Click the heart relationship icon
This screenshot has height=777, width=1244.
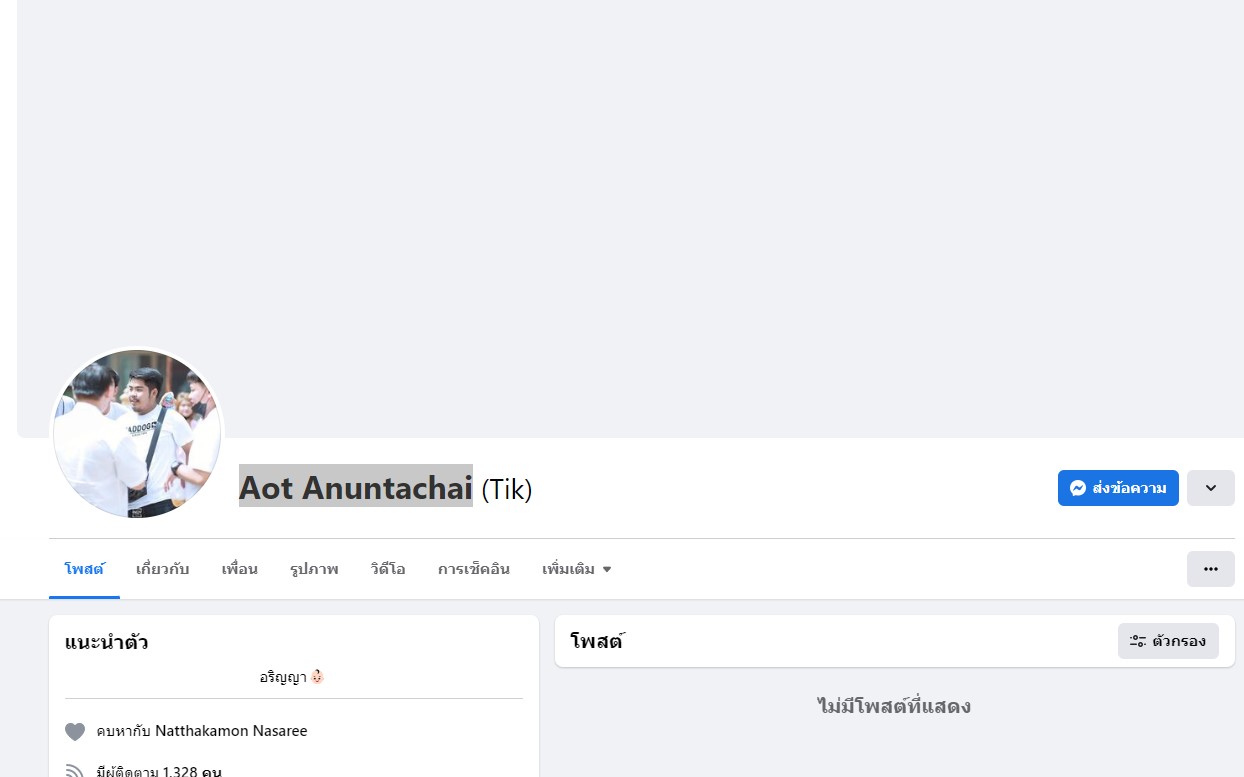tap(75, 731)
